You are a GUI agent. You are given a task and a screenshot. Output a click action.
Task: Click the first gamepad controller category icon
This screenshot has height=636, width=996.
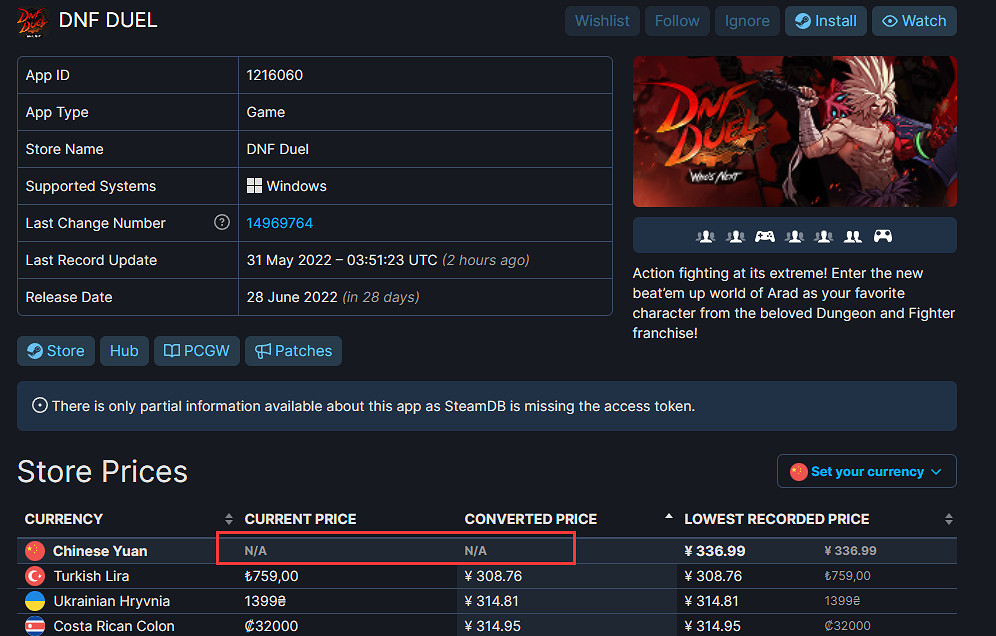pyautogui.click(x=765, y=237)
